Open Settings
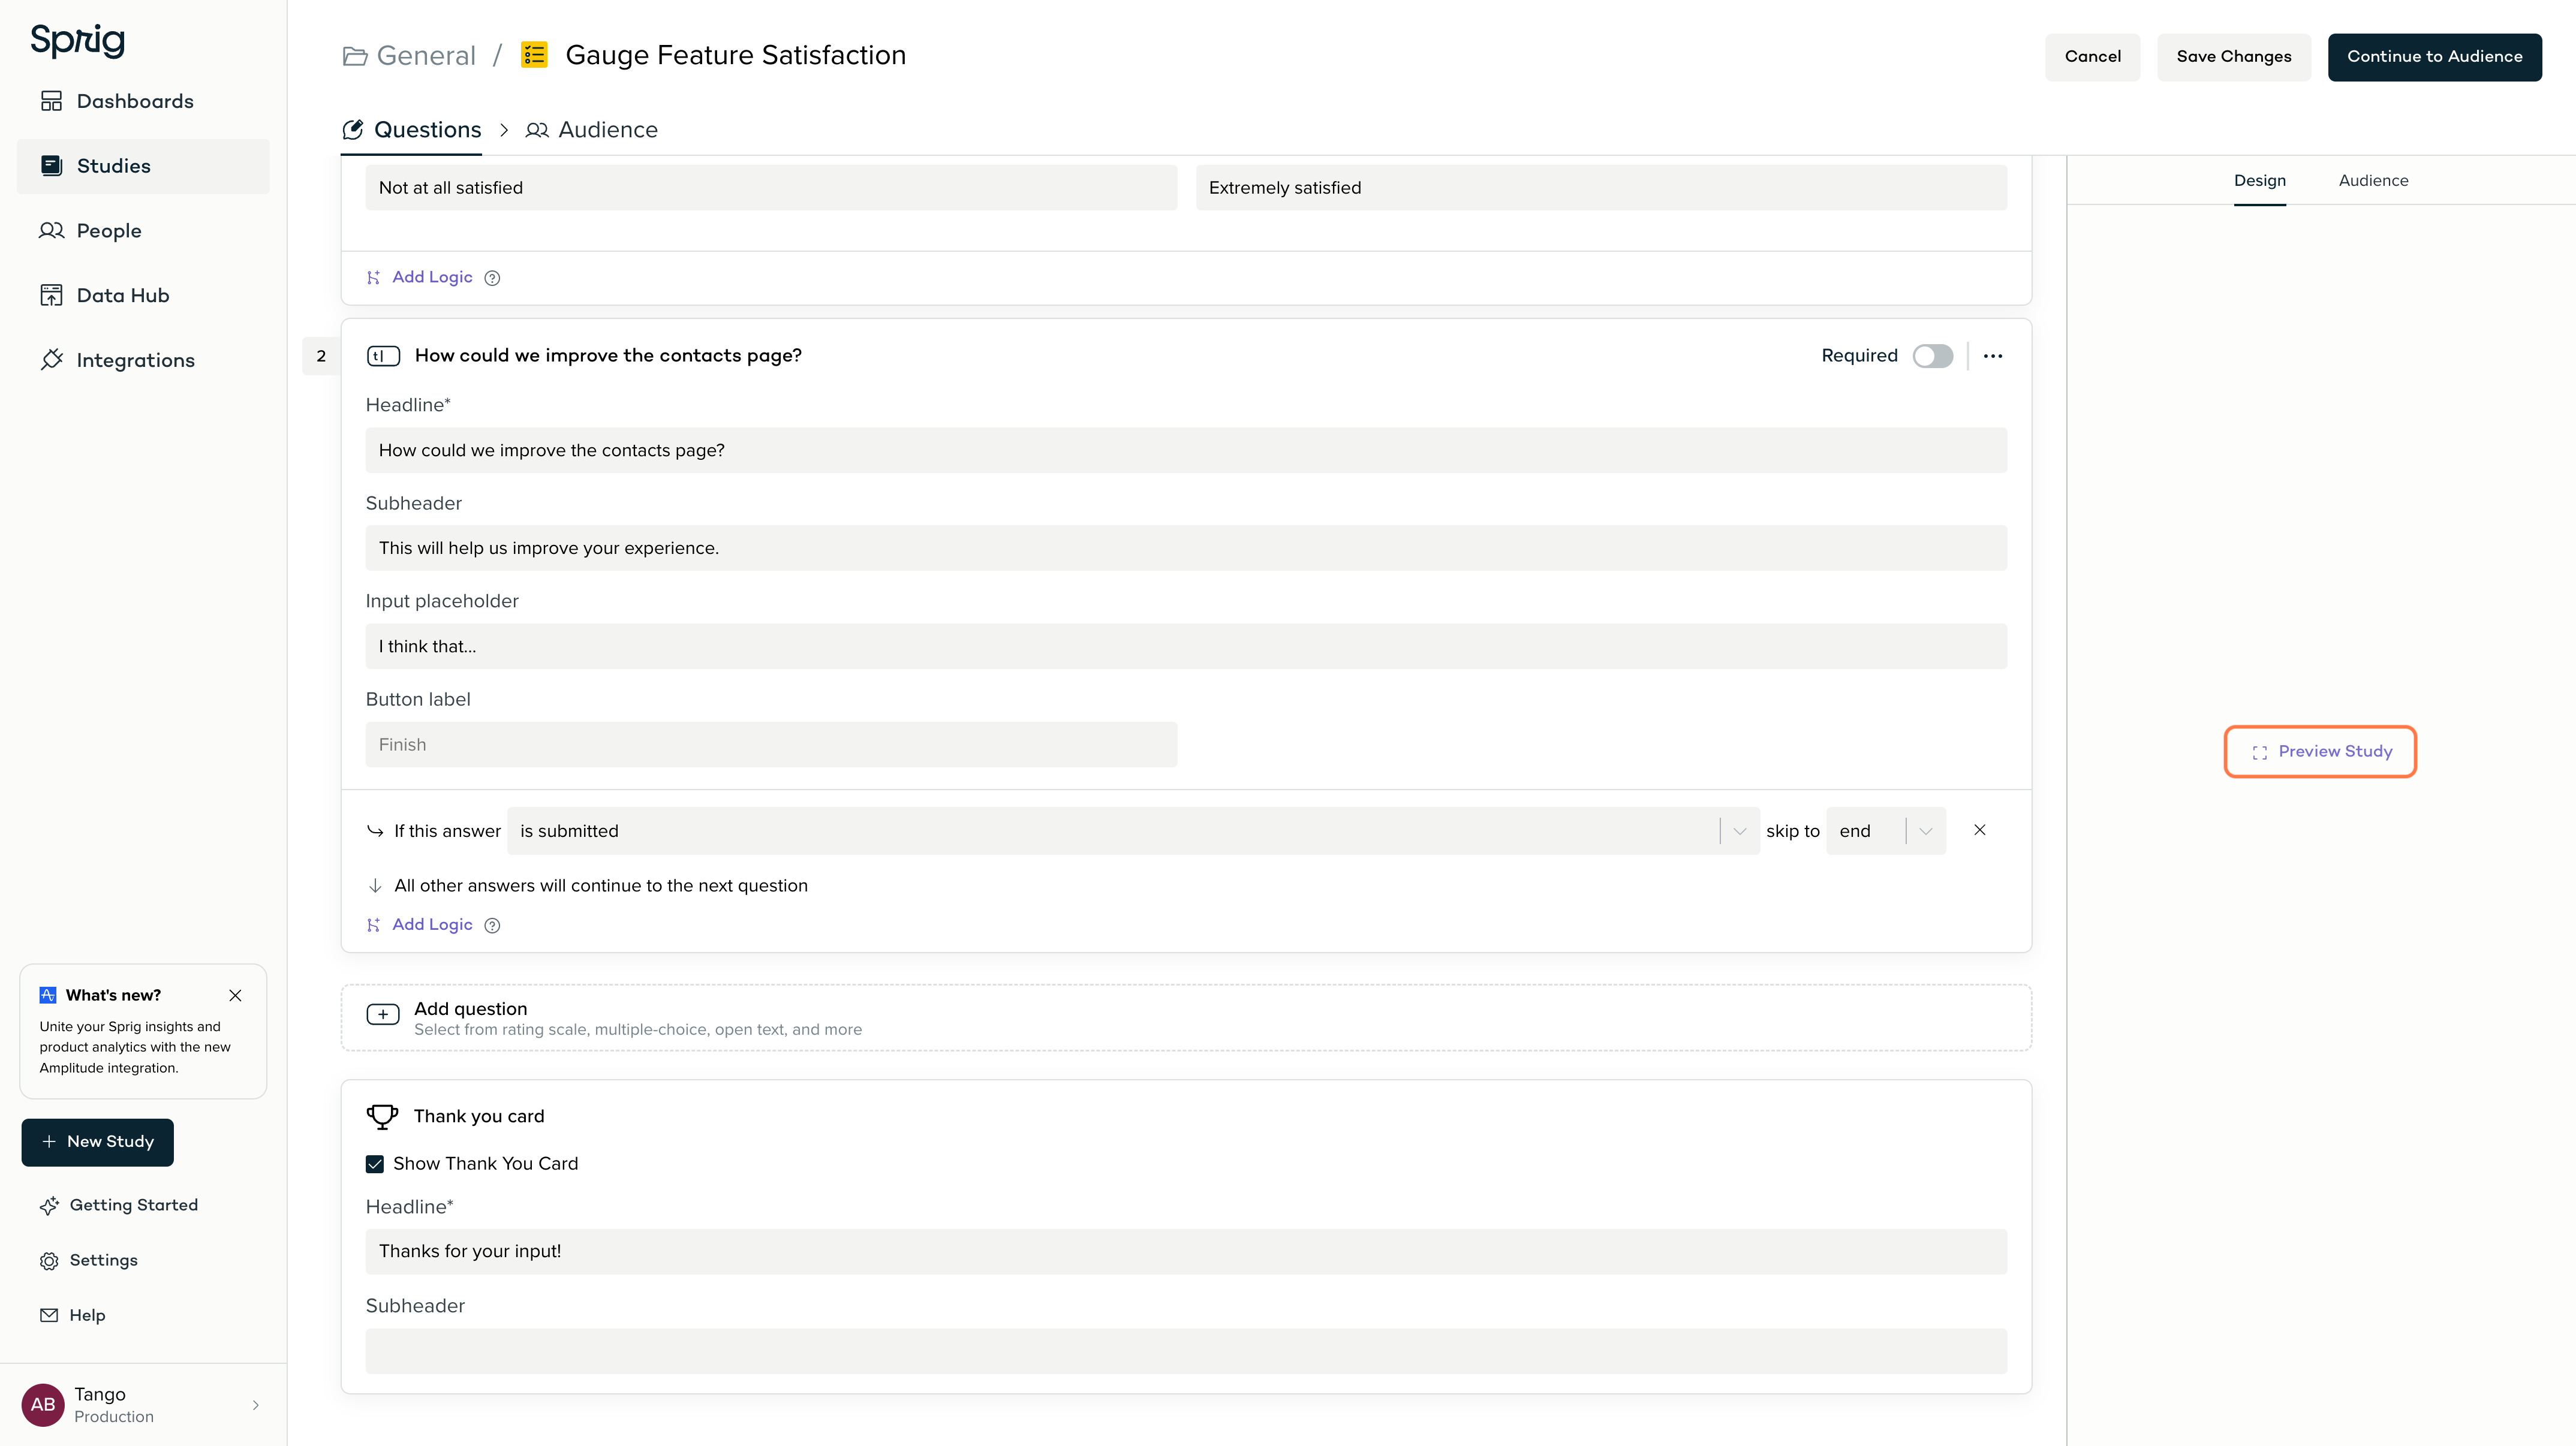Viewport: 2576px width, 1446px height. coord(89,1261)
